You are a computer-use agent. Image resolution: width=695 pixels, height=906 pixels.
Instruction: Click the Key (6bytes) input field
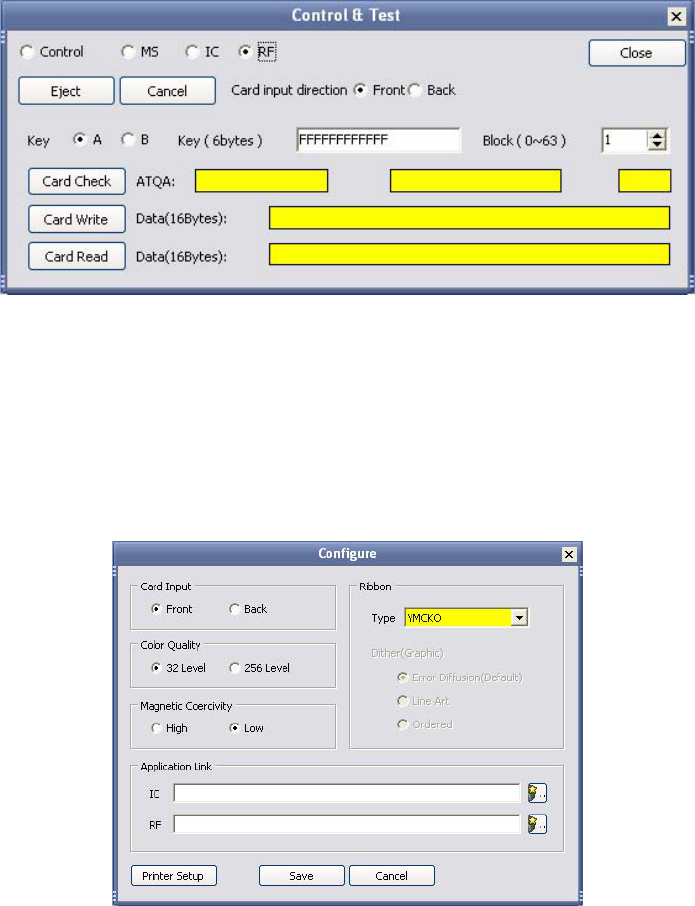click(x=378, y=140)
